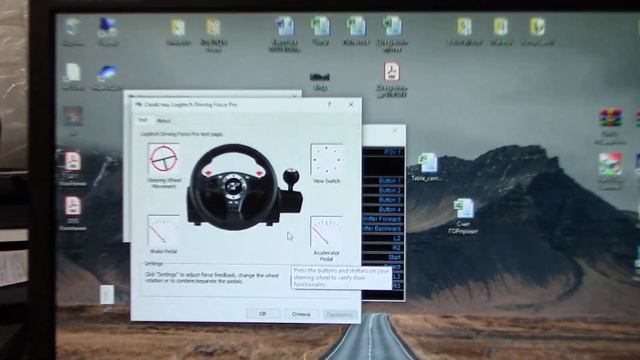Switch to the tab next to Test

[x=164, y=120]
